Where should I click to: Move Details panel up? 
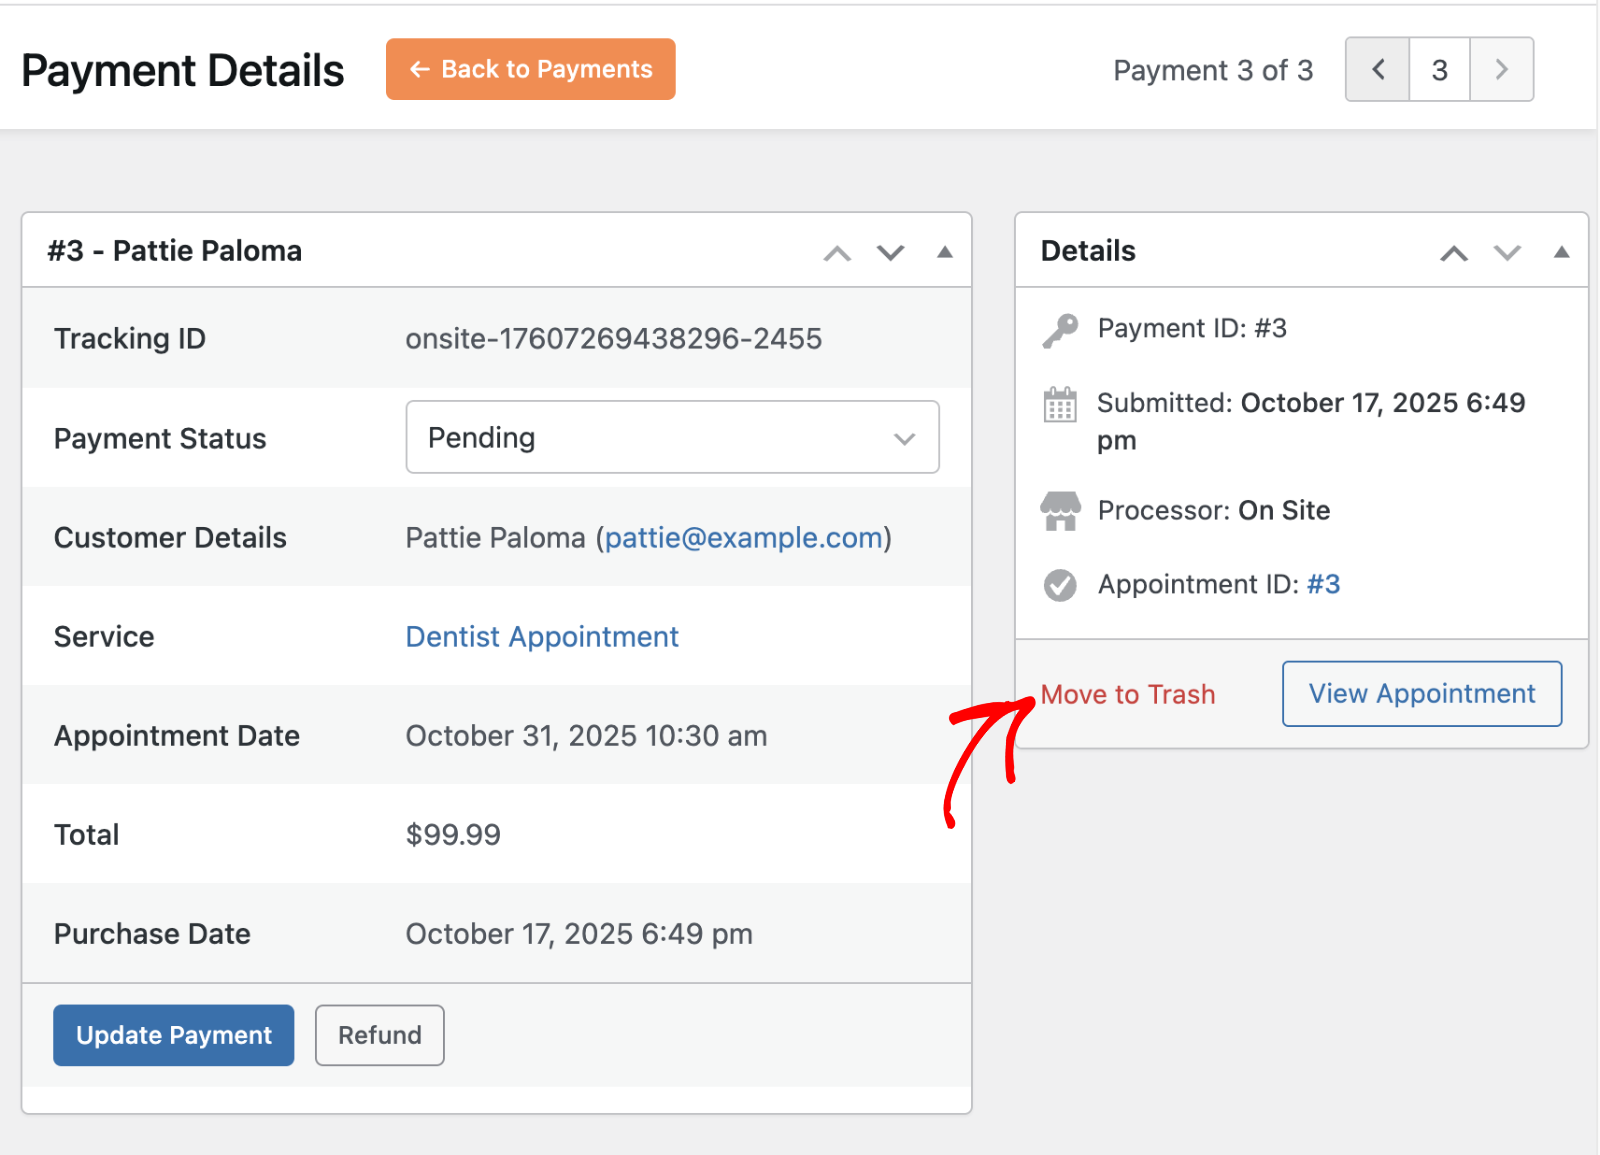pyautogui.click(x=1454, y=253)
